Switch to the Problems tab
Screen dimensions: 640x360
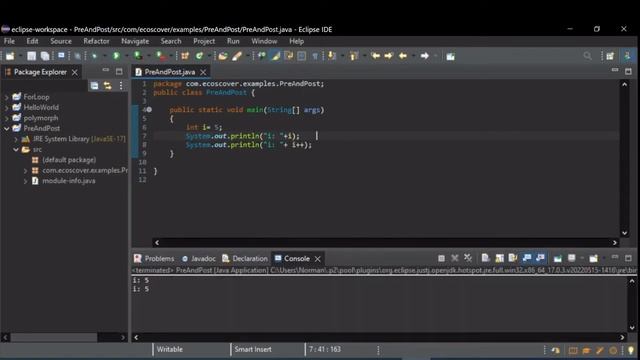[x=154, y=259]
